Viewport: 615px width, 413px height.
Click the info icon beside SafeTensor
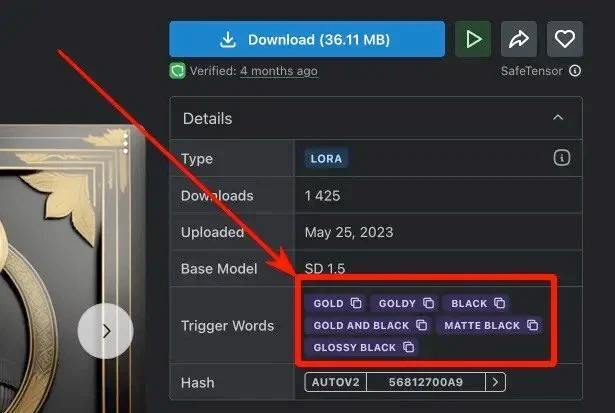[x=575, y=71]
